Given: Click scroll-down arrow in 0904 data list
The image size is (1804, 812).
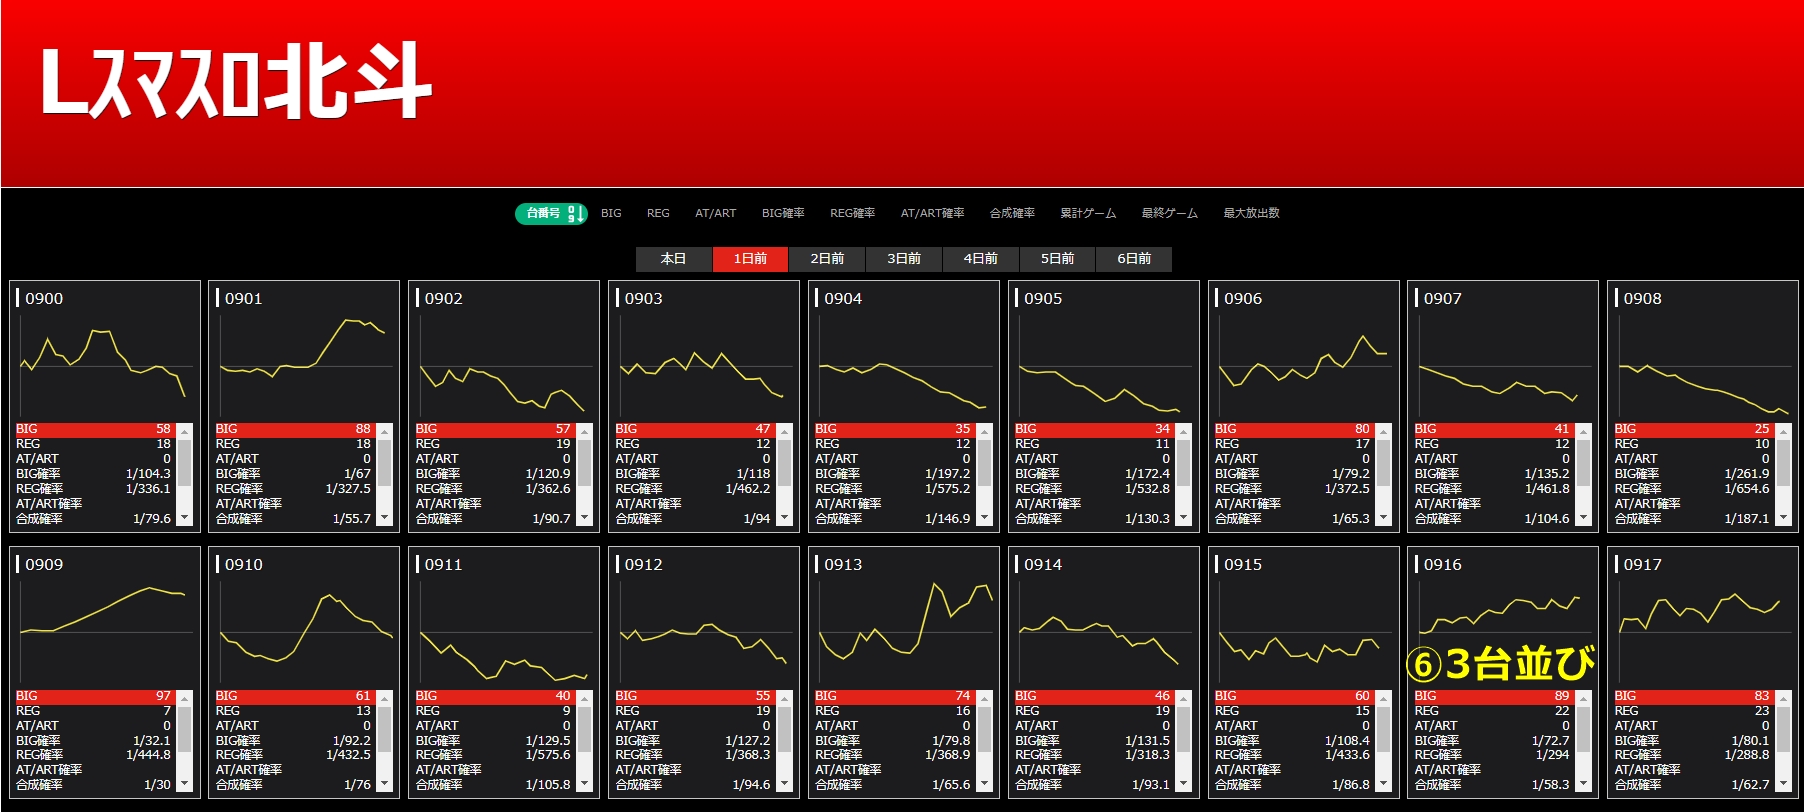Looking at the screenshot, I should pos(985,518).
